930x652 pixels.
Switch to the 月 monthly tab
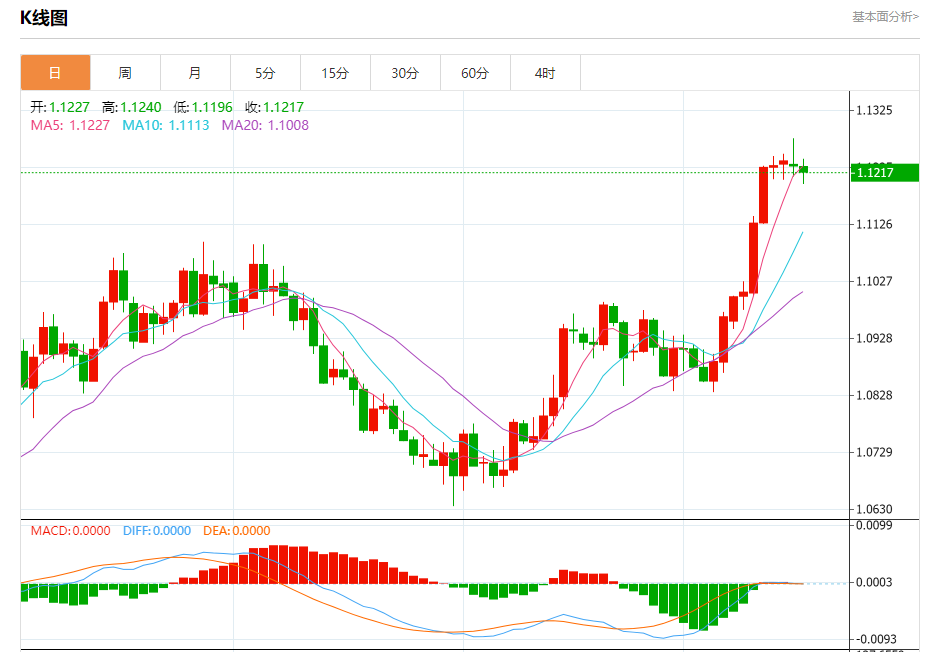[195, 73]
